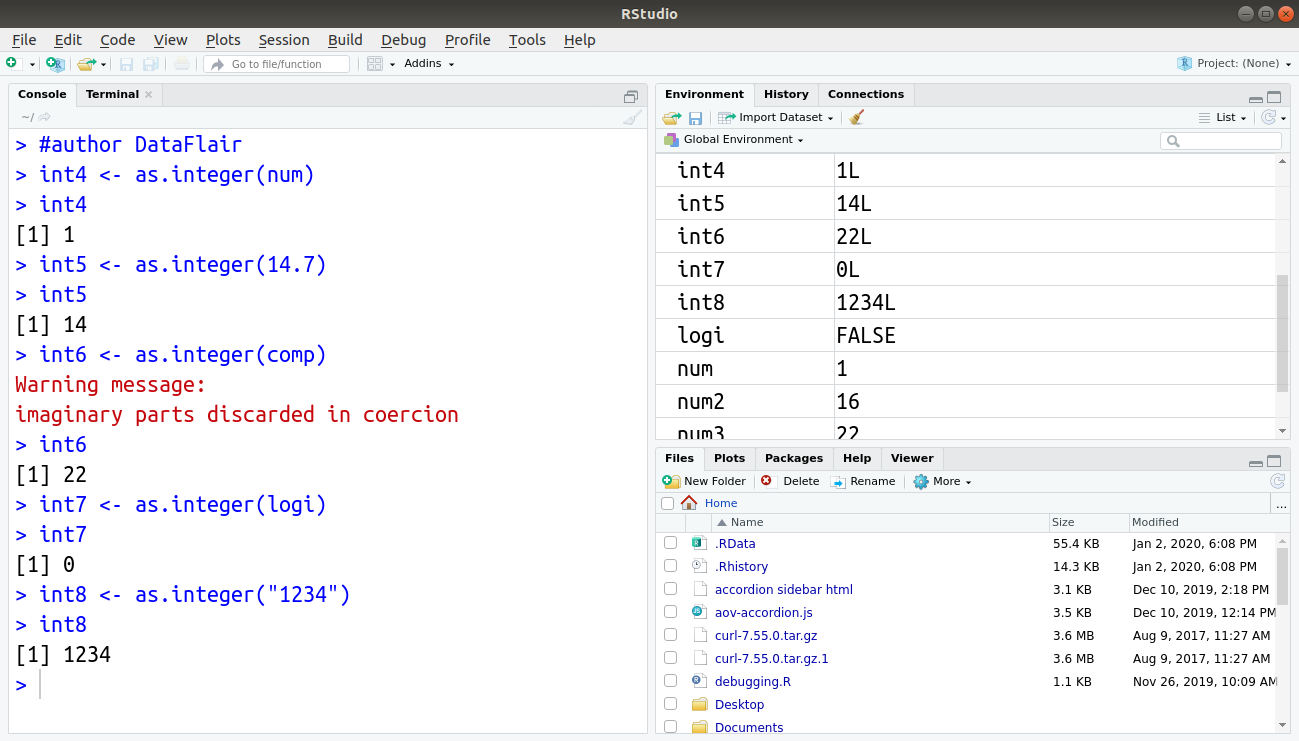This screenshot has width=1299, height=741.
Task: Open the refresh options dropdown arrow in Environment
Action: [1282, 118]
